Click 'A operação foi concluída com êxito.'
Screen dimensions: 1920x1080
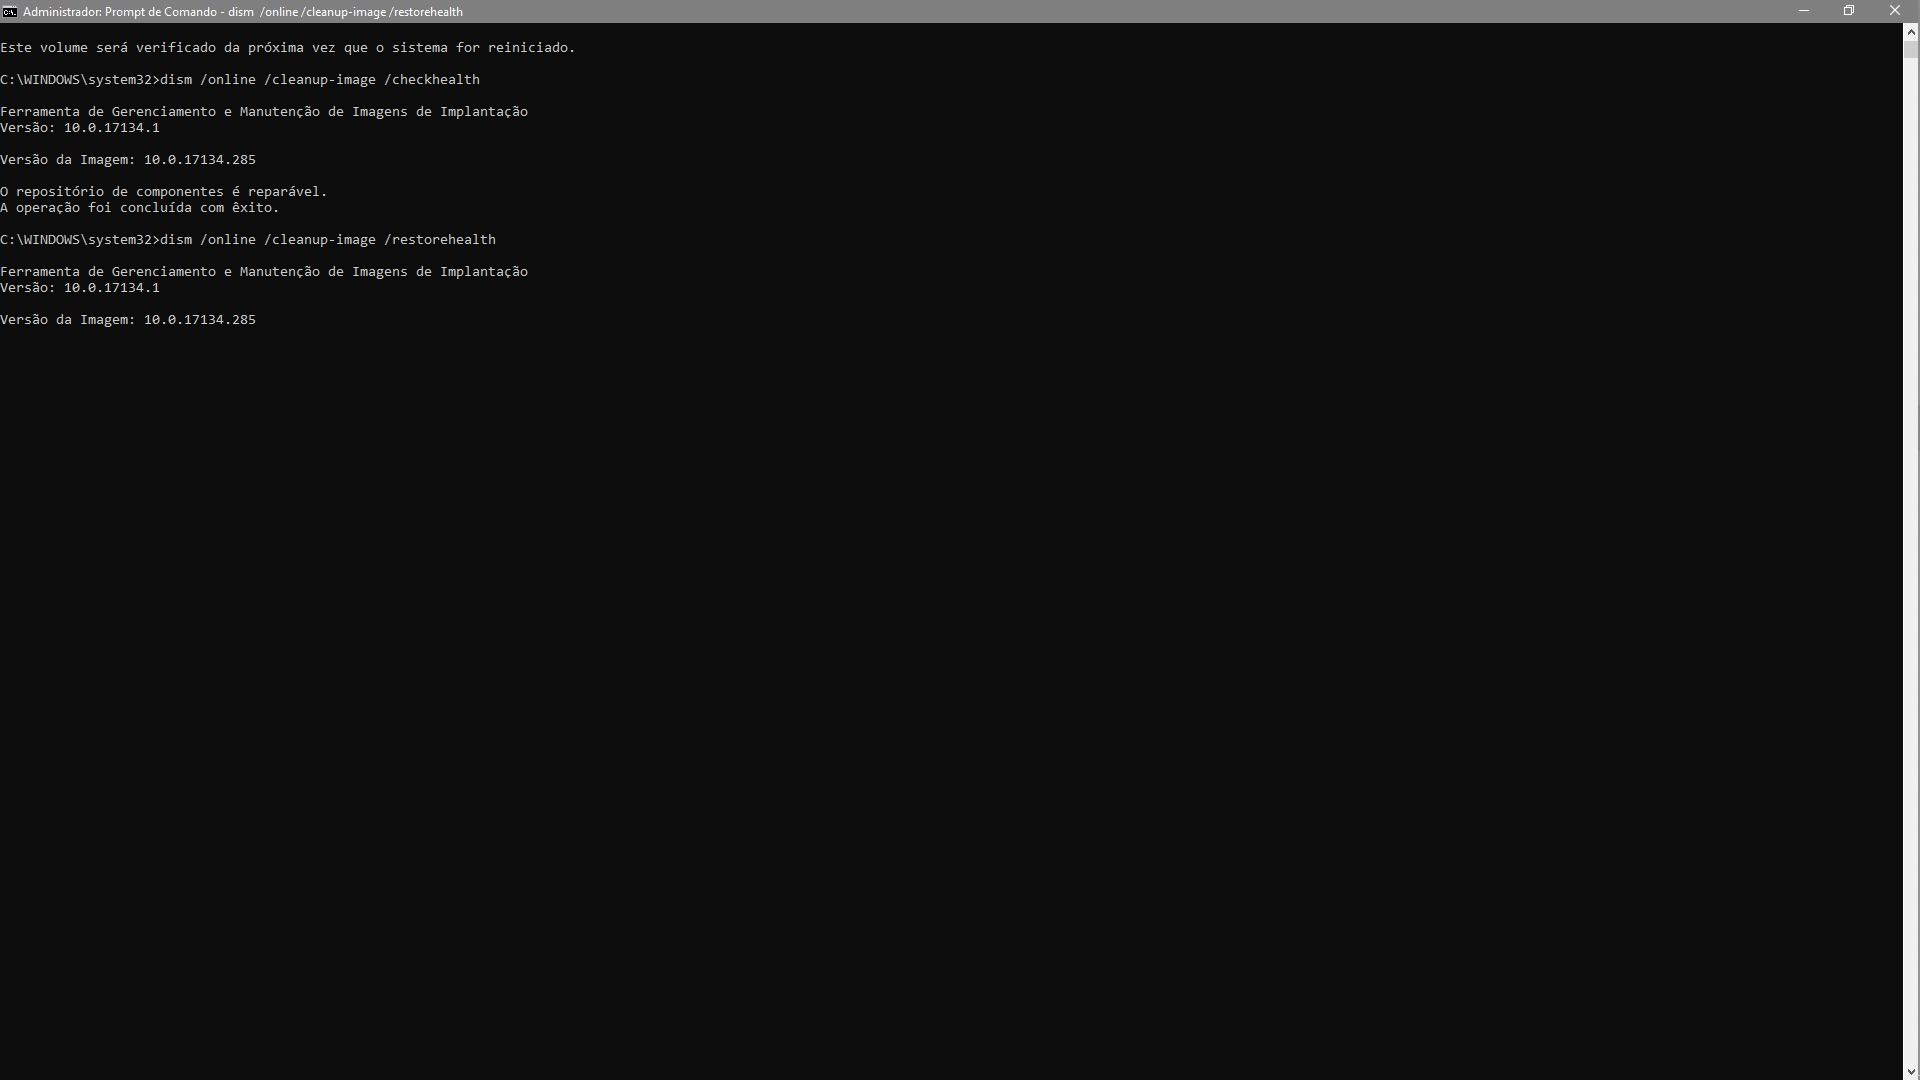(140, 208)
